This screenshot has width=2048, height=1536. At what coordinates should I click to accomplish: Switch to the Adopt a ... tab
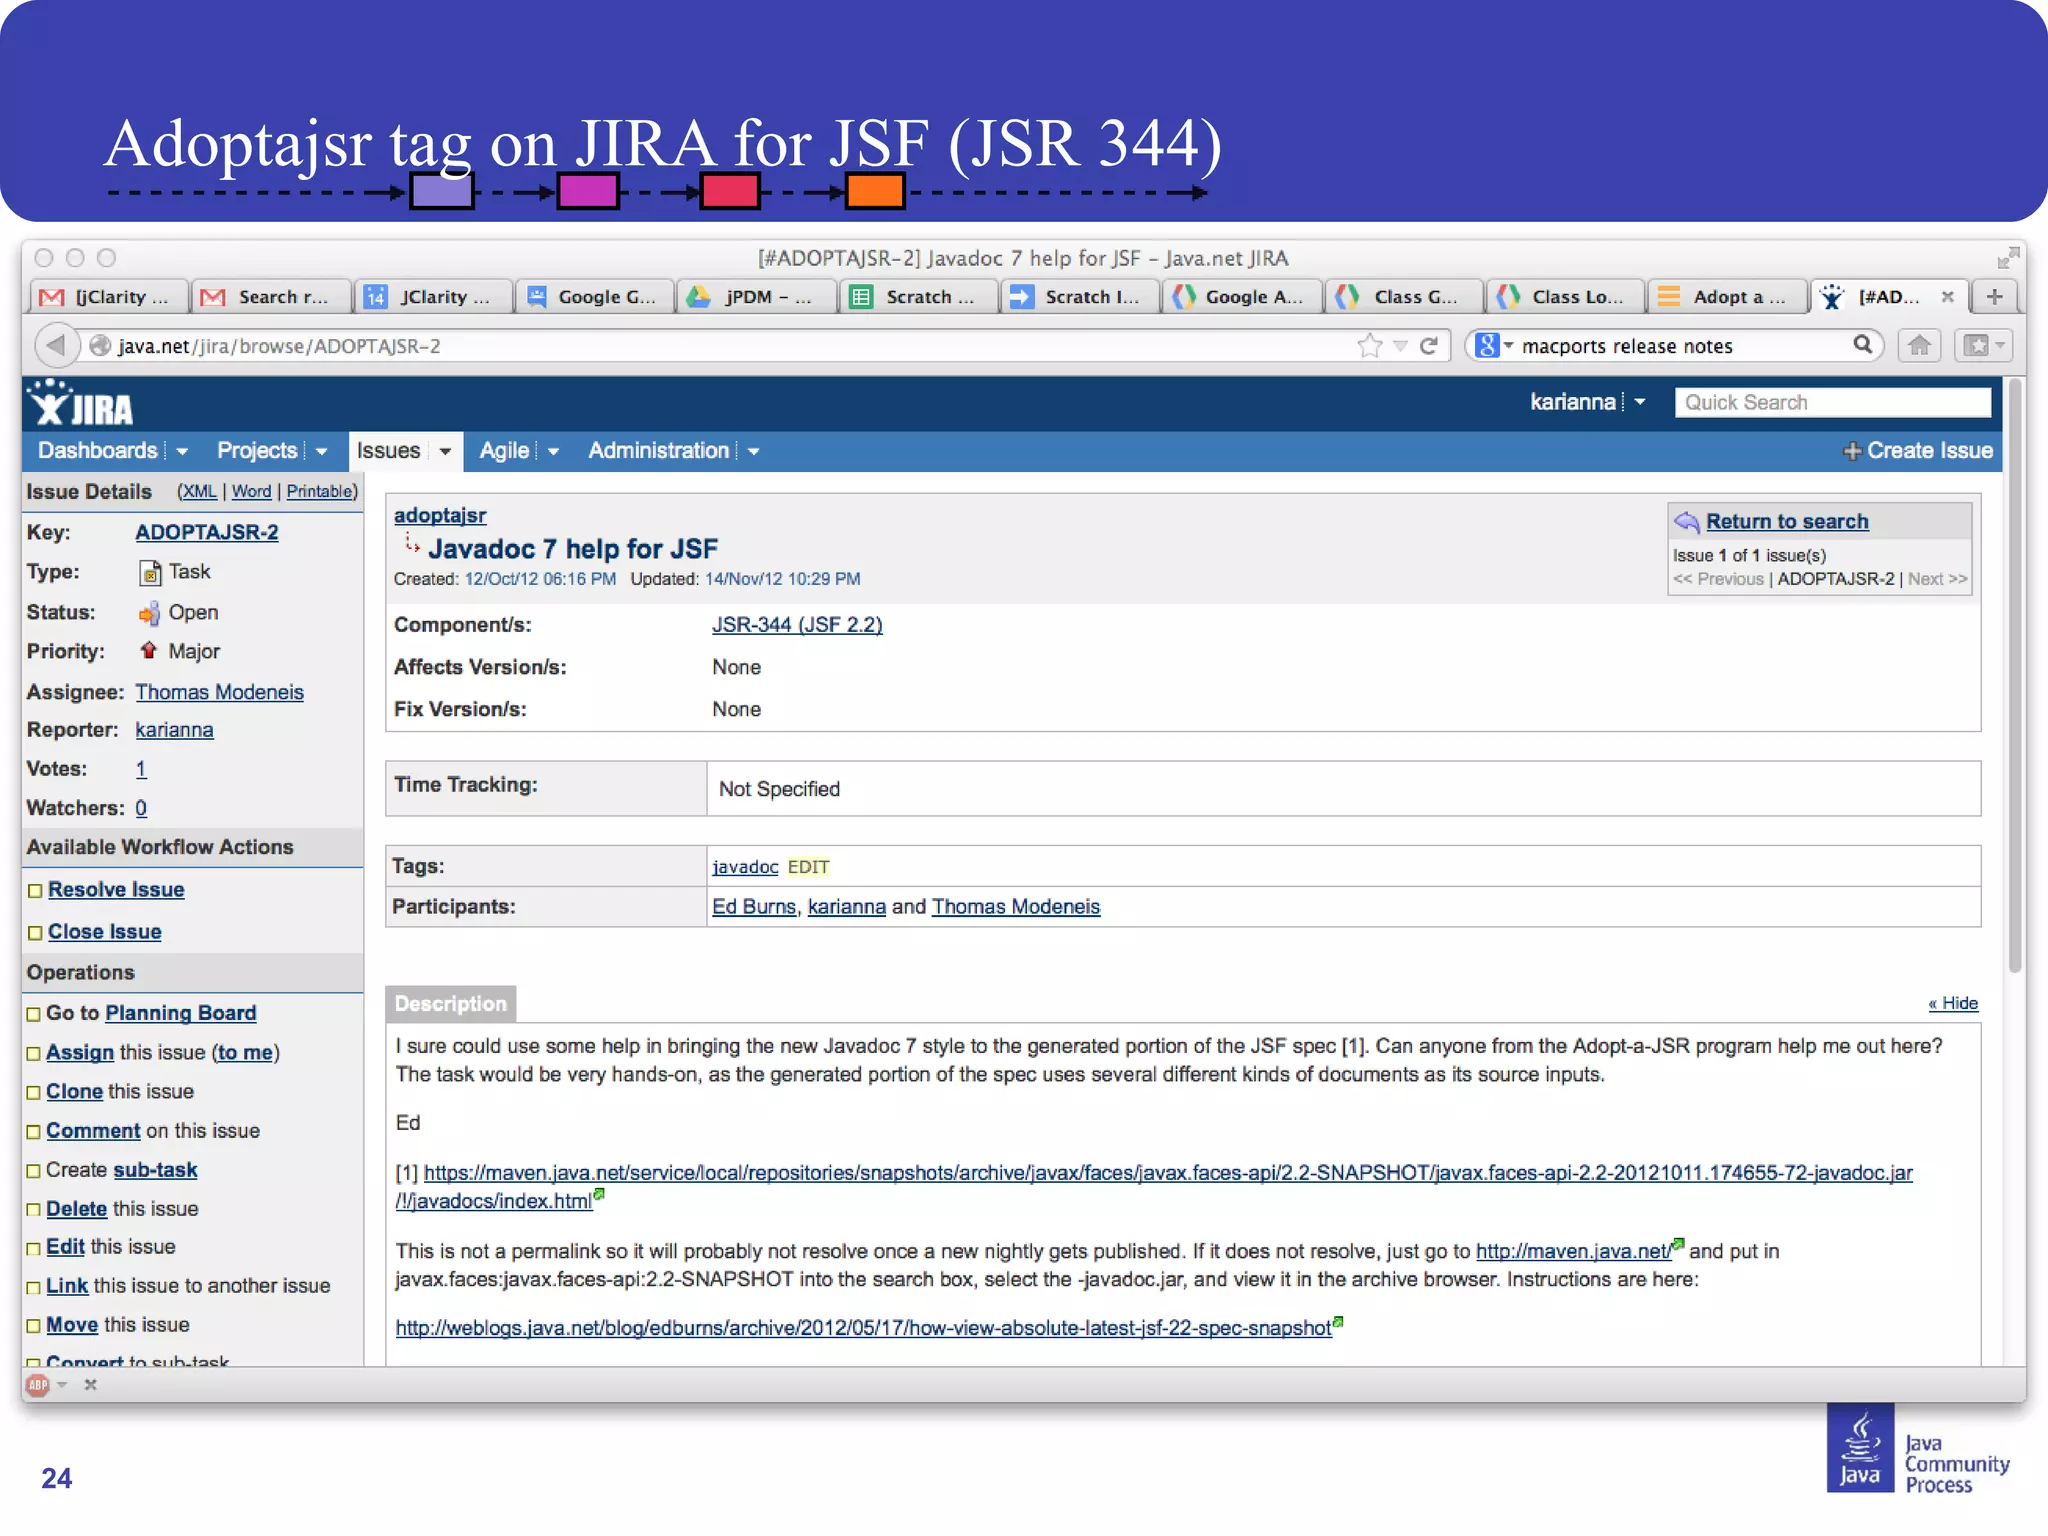tap(1726, 297)
